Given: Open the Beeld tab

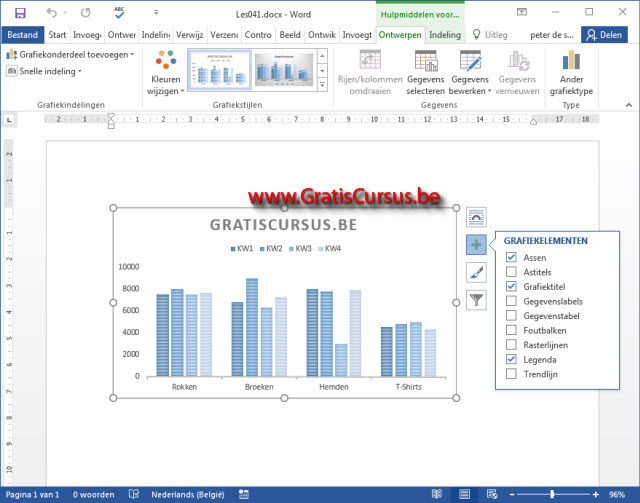Looking at the screenshot, I should pos(290,35).
